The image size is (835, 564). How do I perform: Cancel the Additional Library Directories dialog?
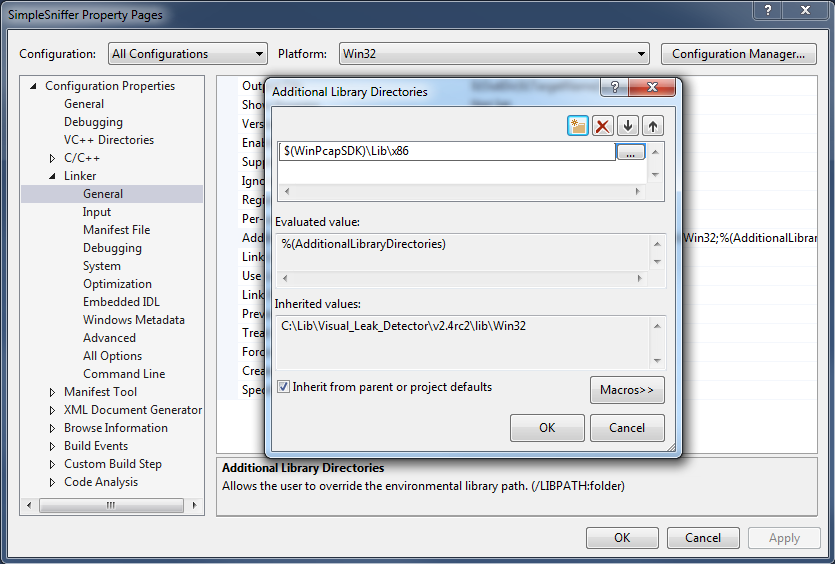(627, 428)
